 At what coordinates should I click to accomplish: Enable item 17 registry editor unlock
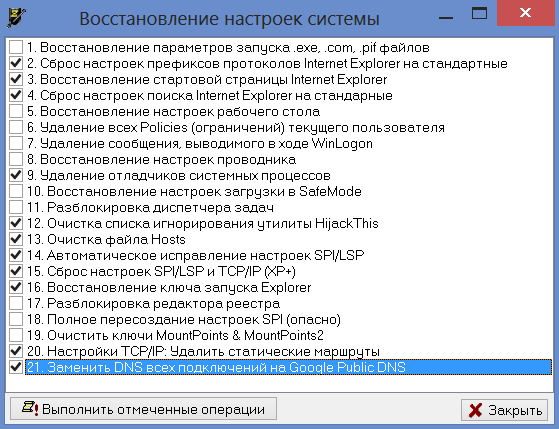tap(16, 303)
